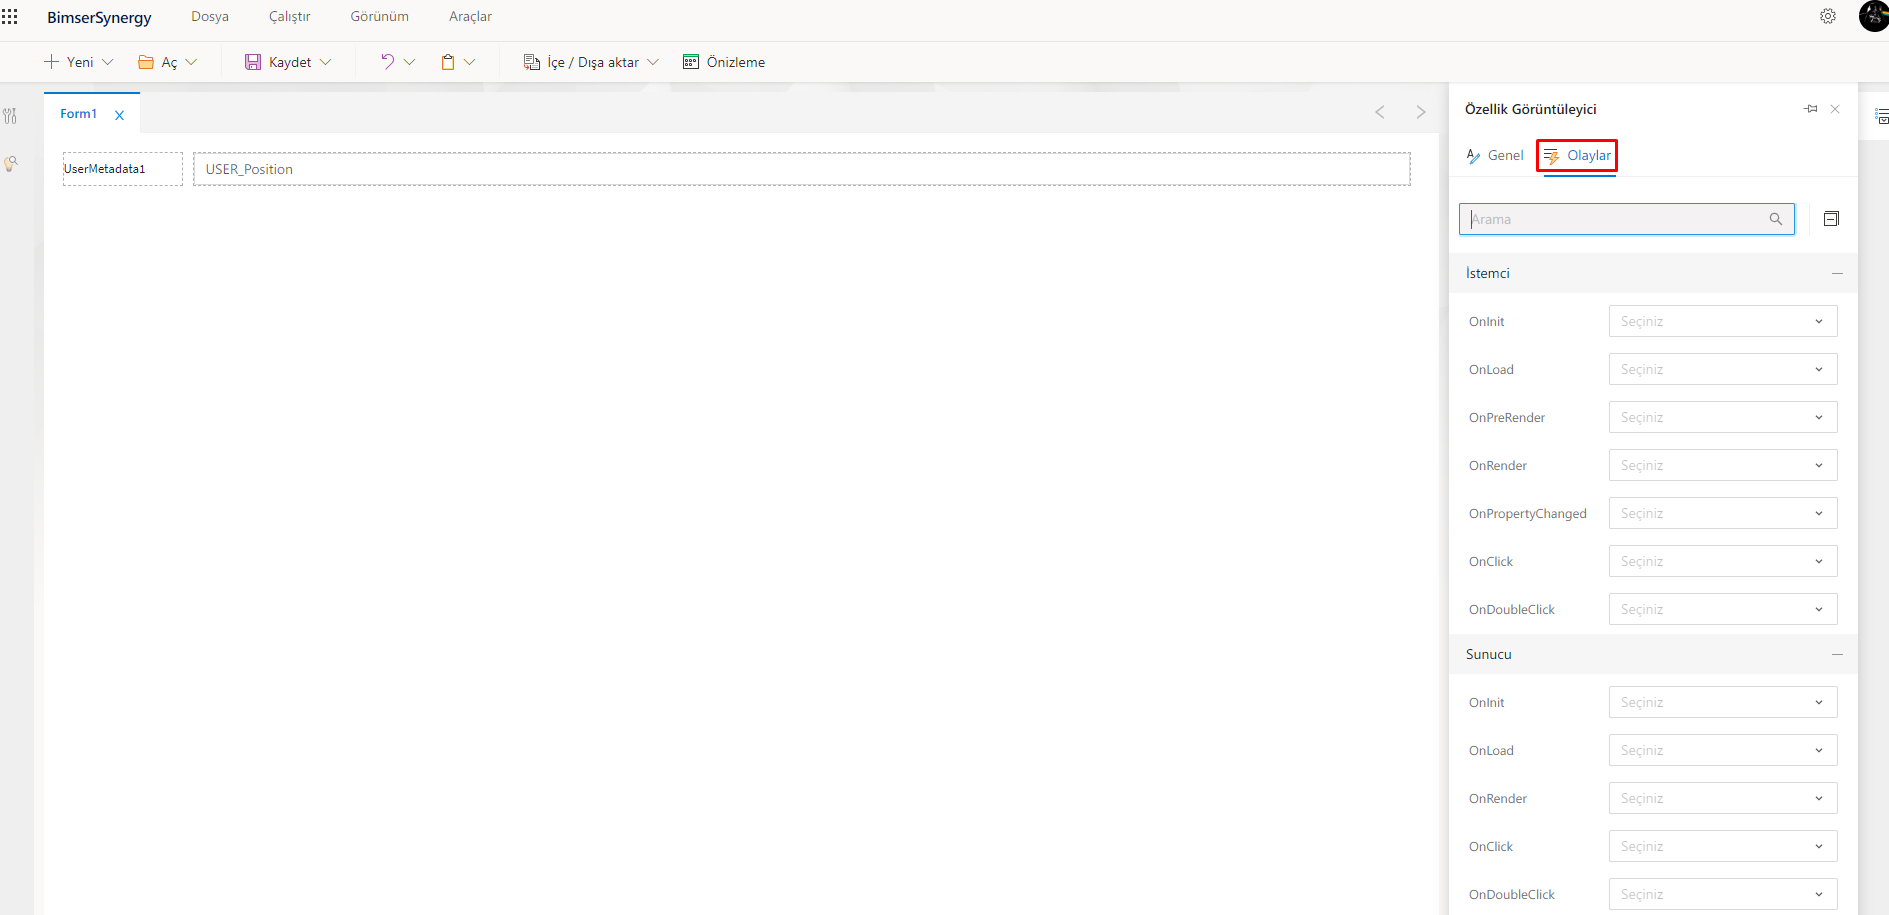Open the Sunucu OnDoubleClick dropdown

pyautogui.click(x=1723, y=894)
